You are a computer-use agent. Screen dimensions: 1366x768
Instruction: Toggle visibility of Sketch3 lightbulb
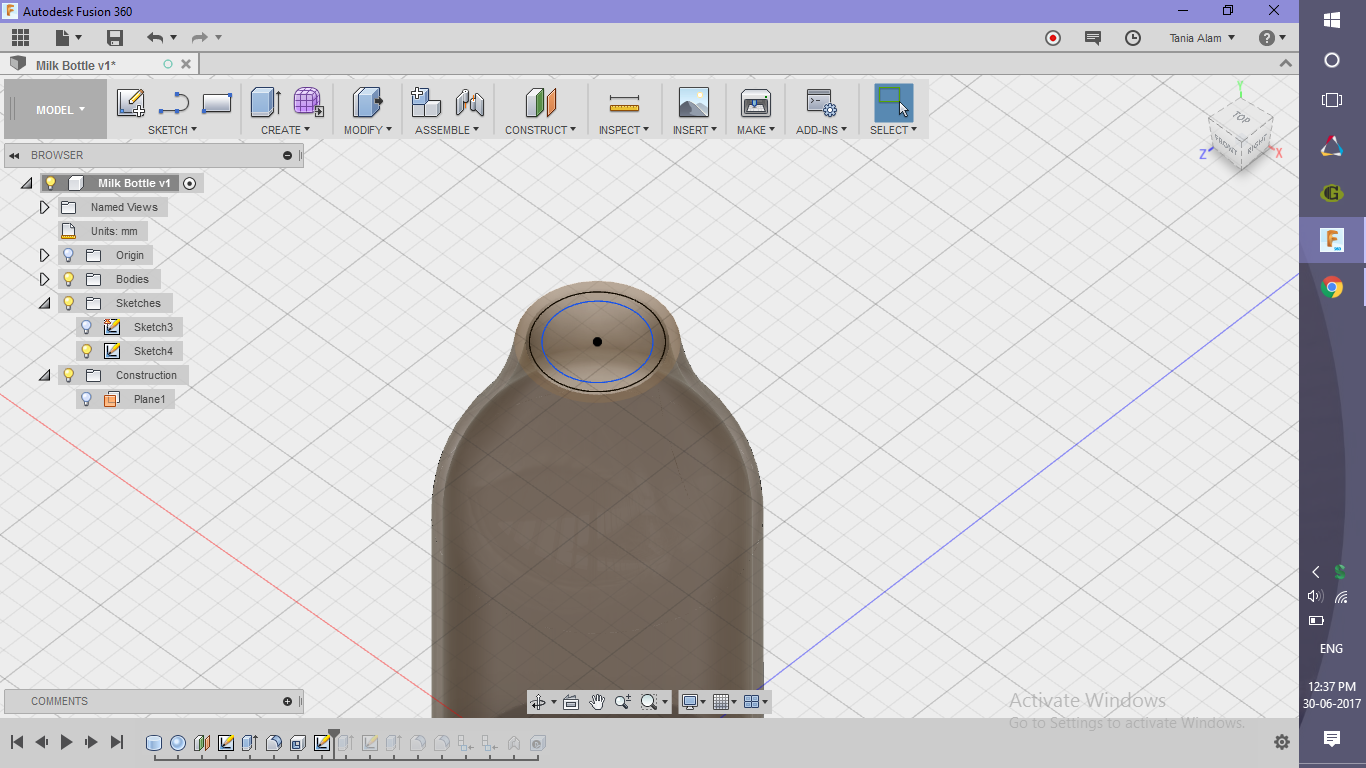click(86, 327)
